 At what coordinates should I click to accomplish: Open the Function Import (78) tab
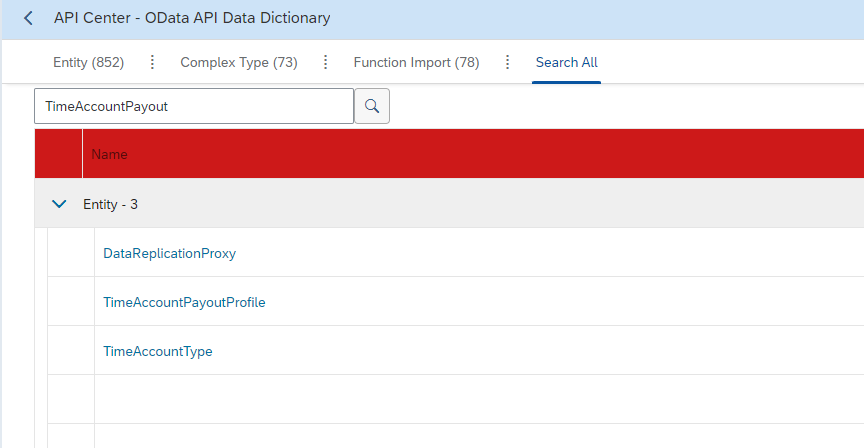(x=417, y=62)
